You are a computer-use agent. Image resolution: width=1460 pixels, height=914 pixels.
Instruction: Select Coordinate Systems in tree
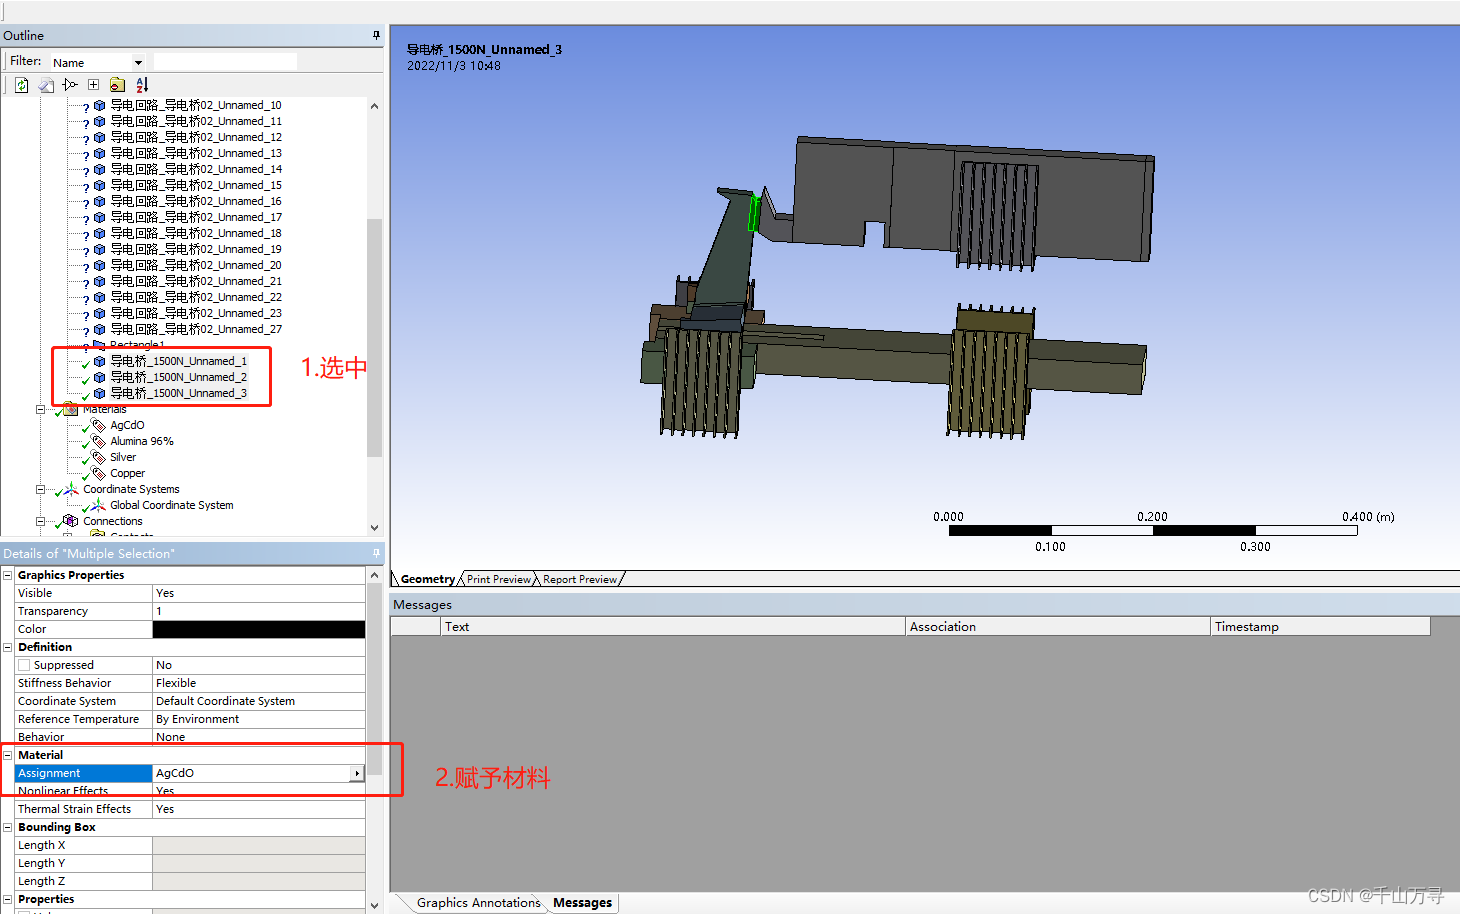pos(131,489)
